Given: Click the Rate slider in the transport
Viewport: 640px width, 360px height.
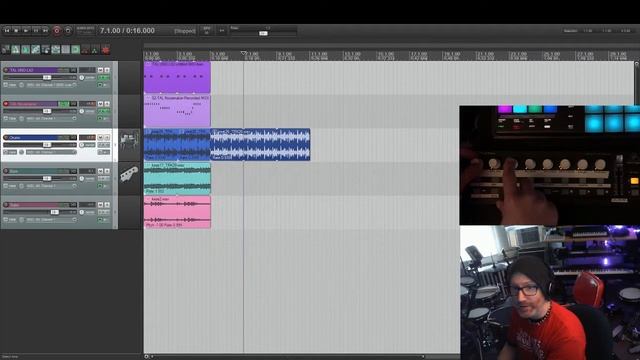Looking at the screenshot, I should coord(263,33).
